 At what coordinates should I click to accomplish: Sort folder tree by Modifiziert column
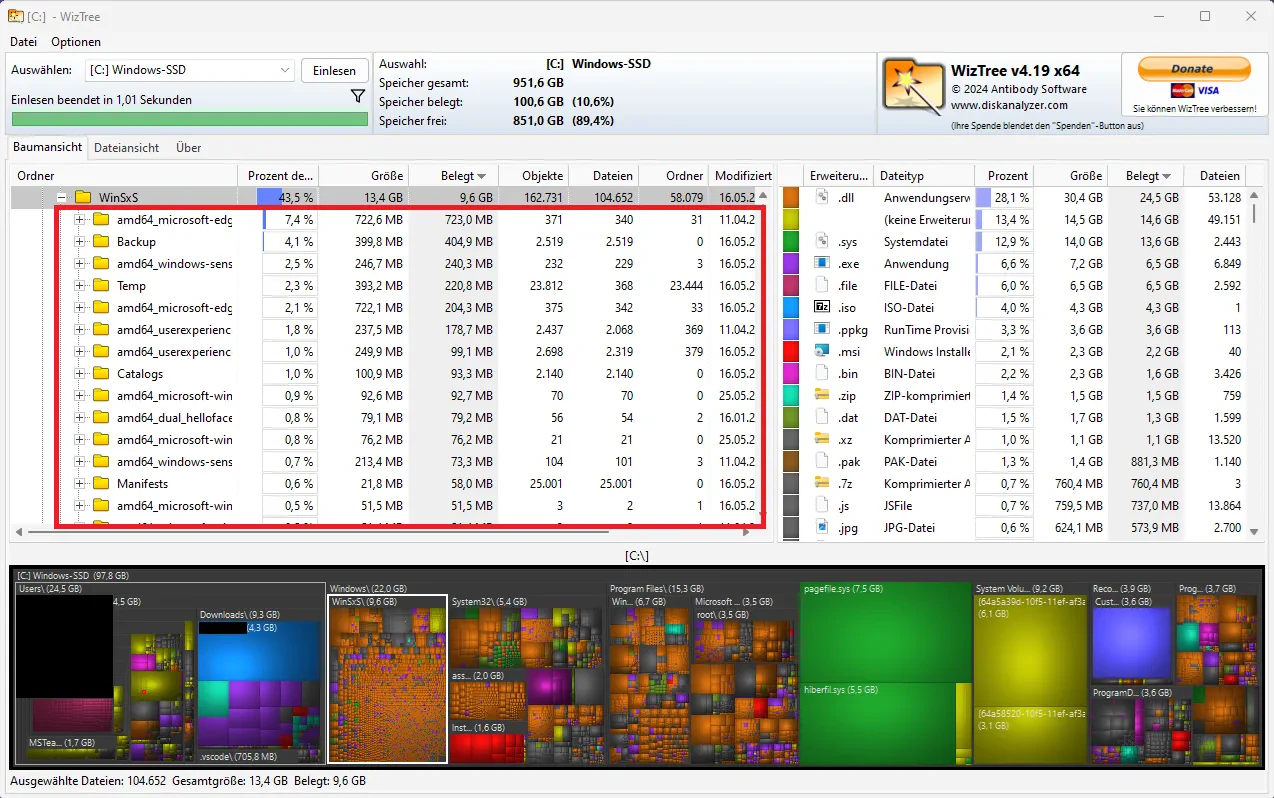click(x=742, y=175)
